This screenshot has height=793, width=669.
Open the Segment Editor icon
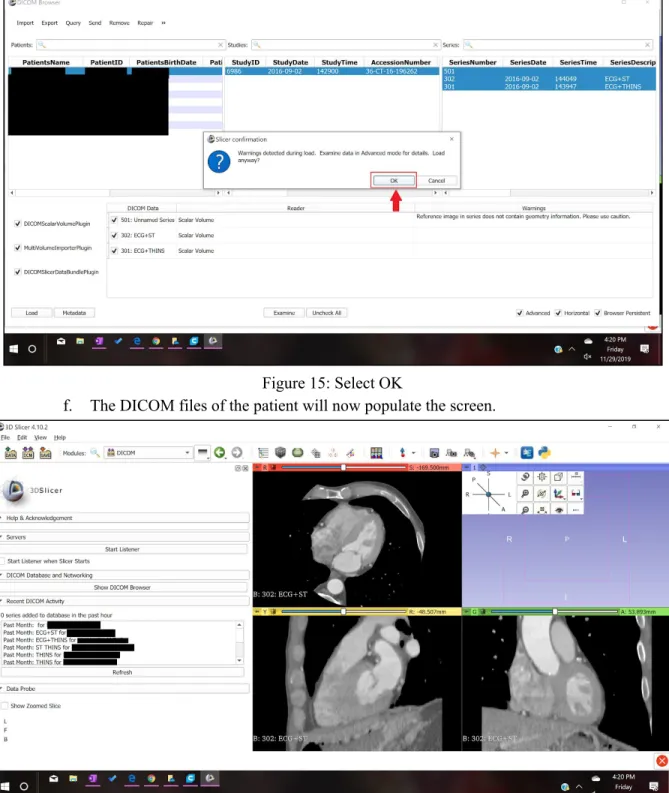[350, 453]
